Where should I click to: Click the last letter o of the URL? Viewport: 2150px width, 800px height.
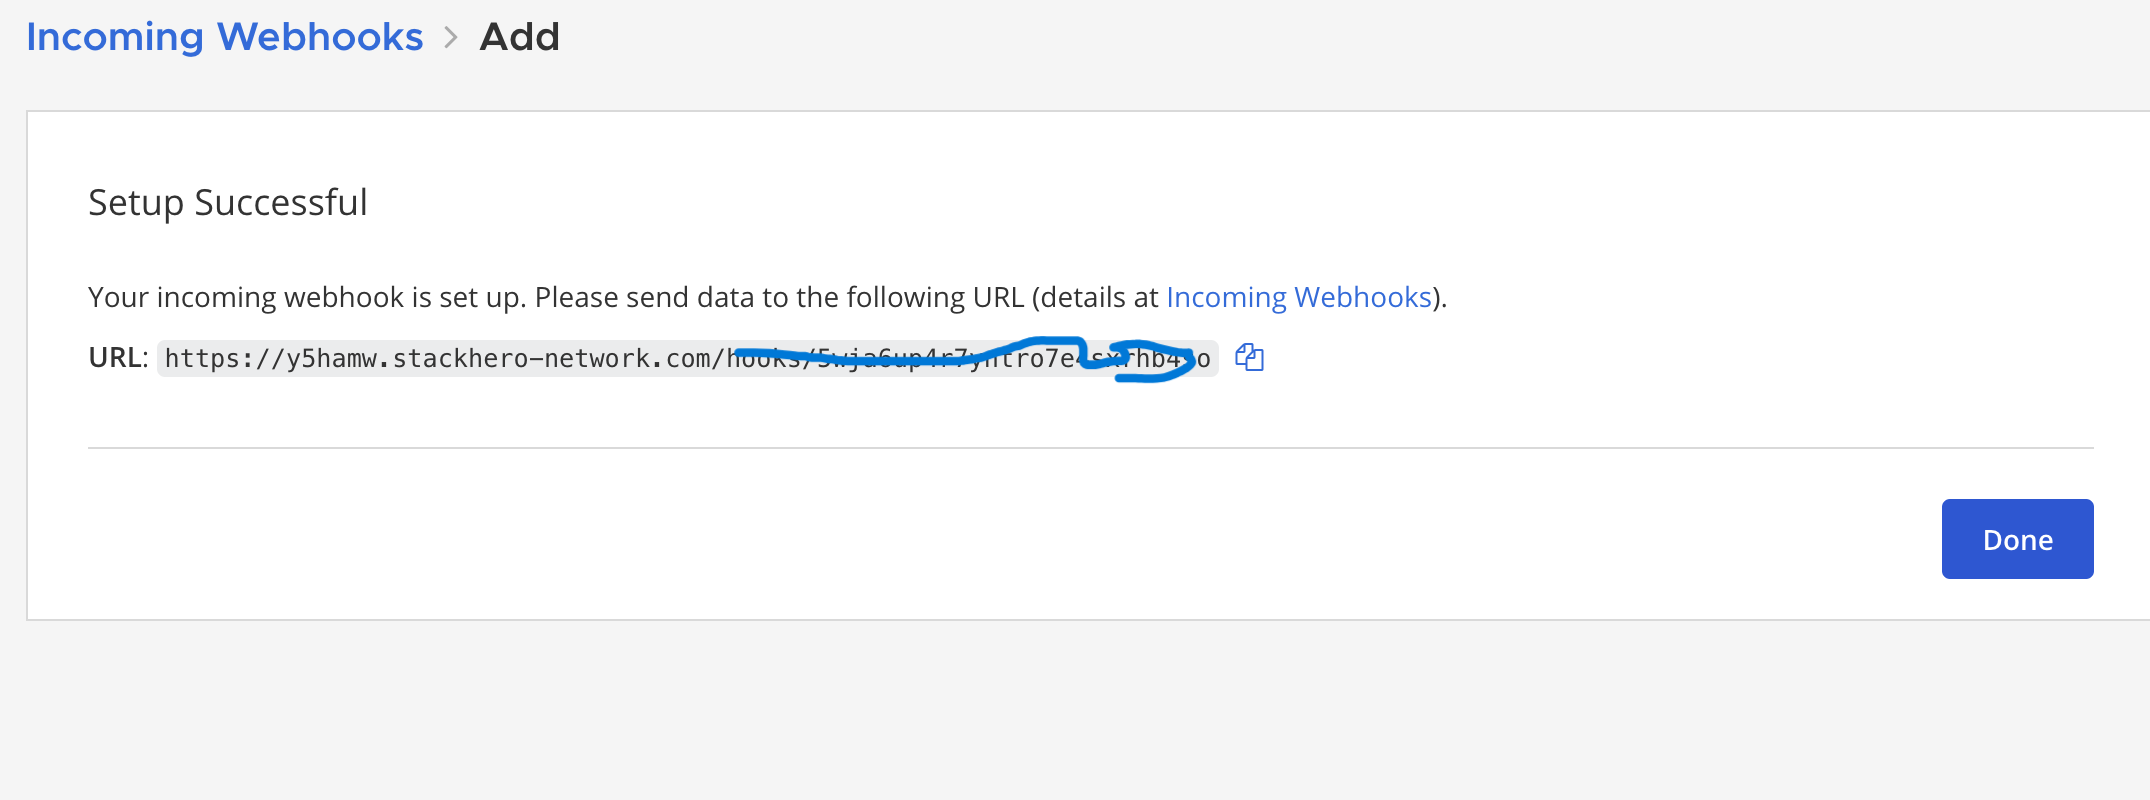pyautogui.click(x=1203, y=358)
